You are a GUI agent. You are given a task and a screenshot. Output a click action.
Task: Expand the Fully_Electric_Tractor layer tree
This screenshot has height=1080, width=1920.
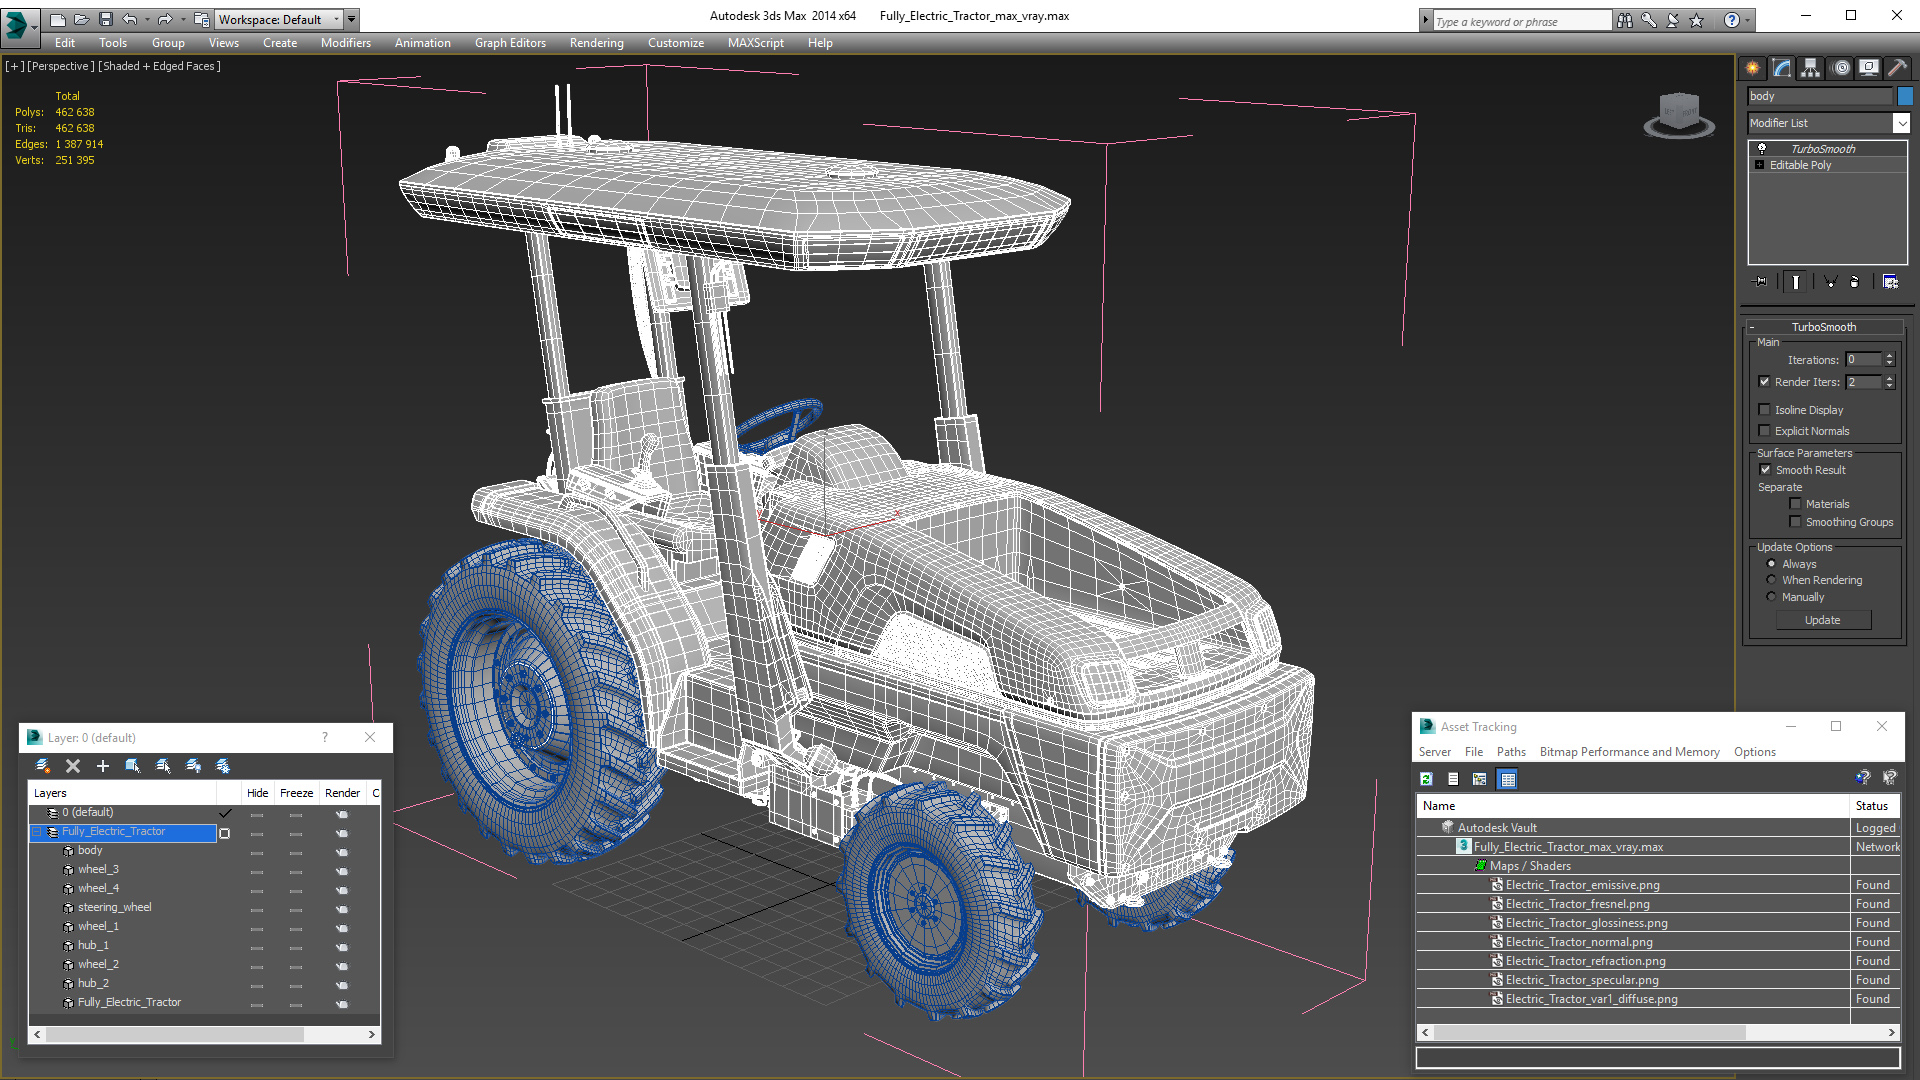tap(37, 831)
